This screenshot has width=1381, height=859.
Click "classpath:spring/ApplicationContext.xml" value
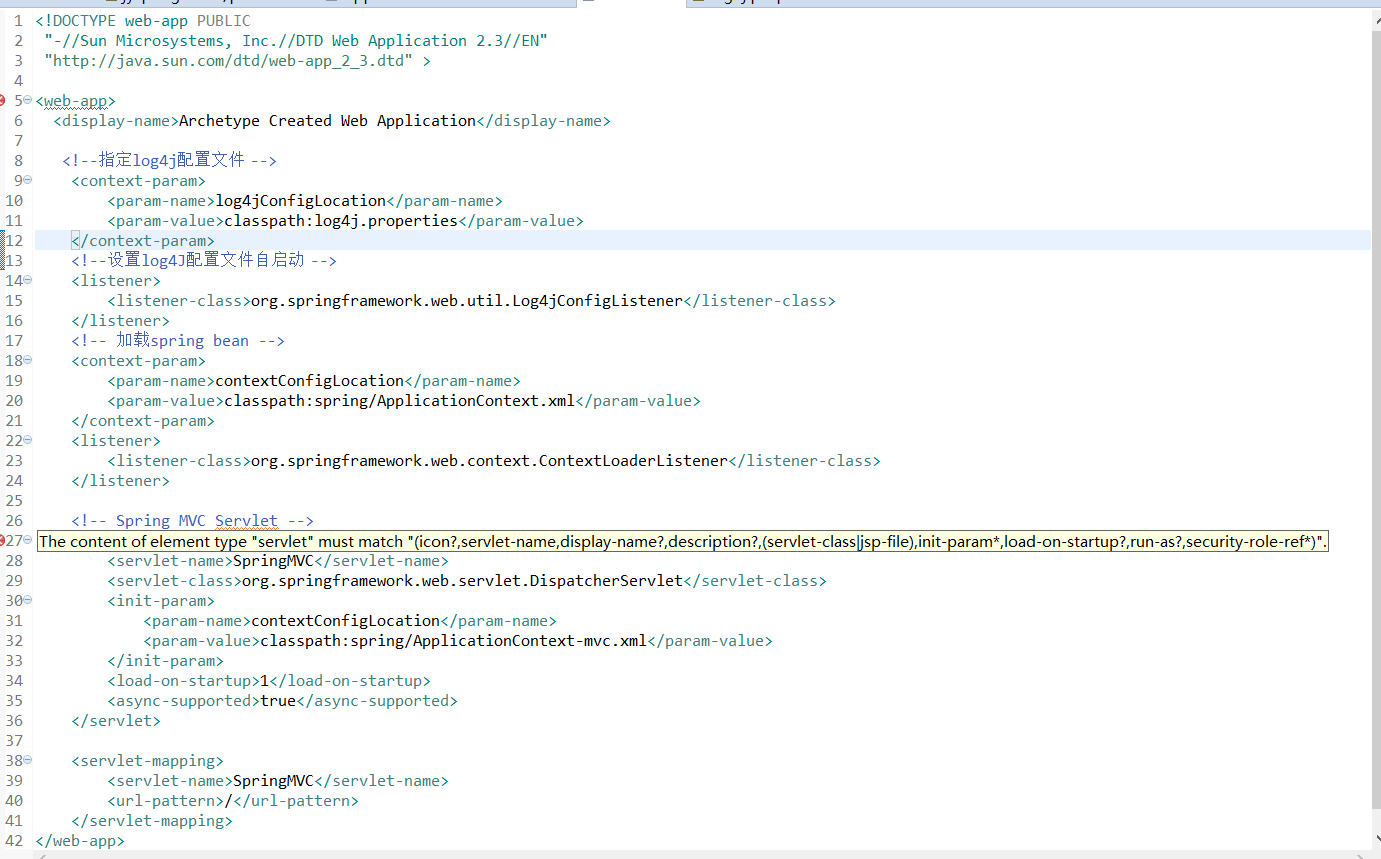(400, 401)
